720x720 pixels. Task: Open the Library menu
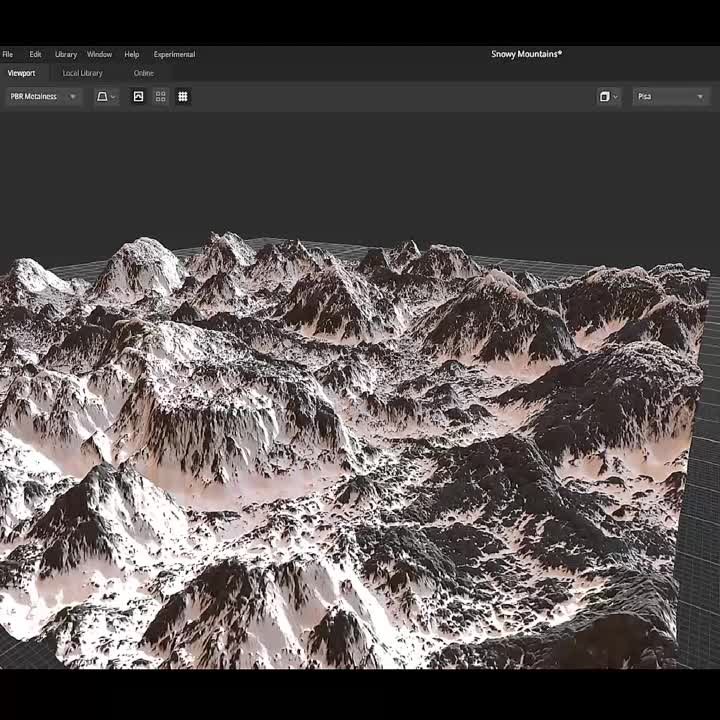pyautogui.click(x=66, y=54)
